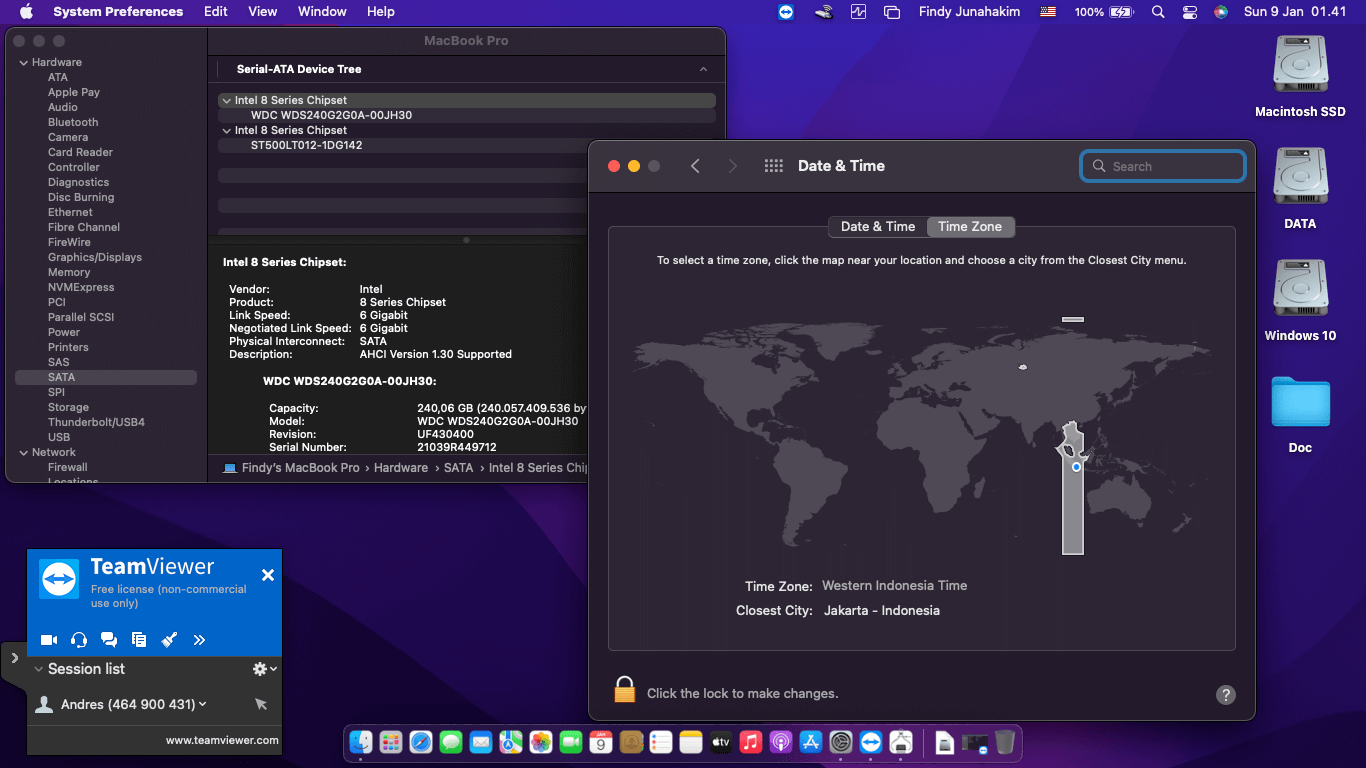
Task: Open the activity monitor graph menu bar icon
Action: (x=858, y=12)
